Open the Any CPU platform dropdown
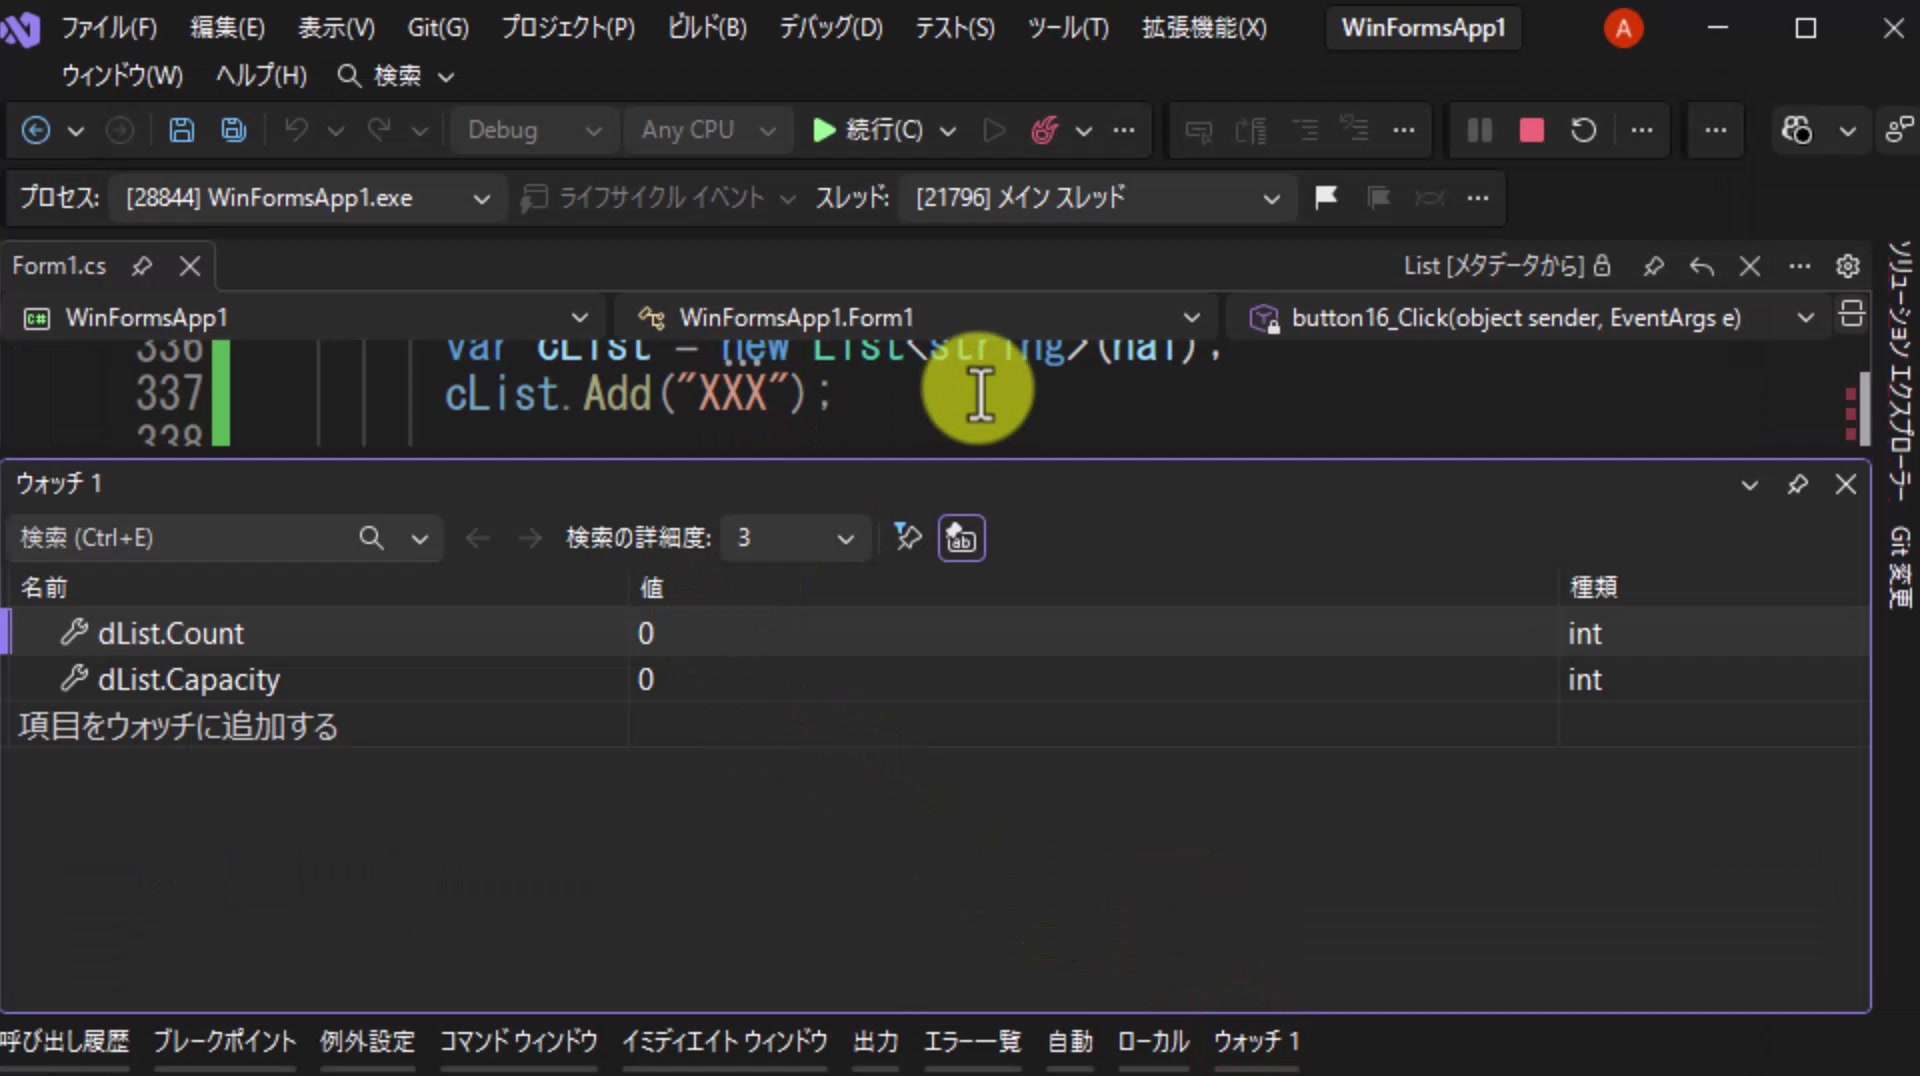This screenshot has width=1920, height=1076. coord(707,130)
